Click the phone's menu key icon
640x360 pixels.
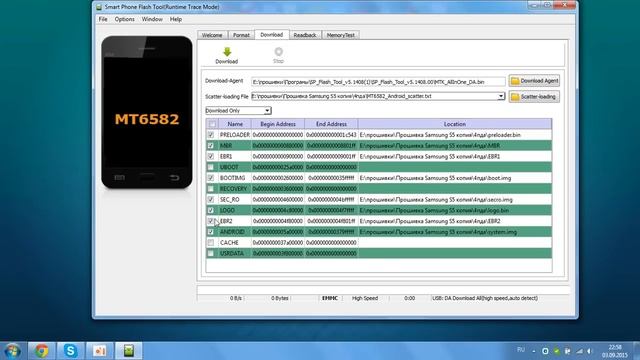pos(119,178)
